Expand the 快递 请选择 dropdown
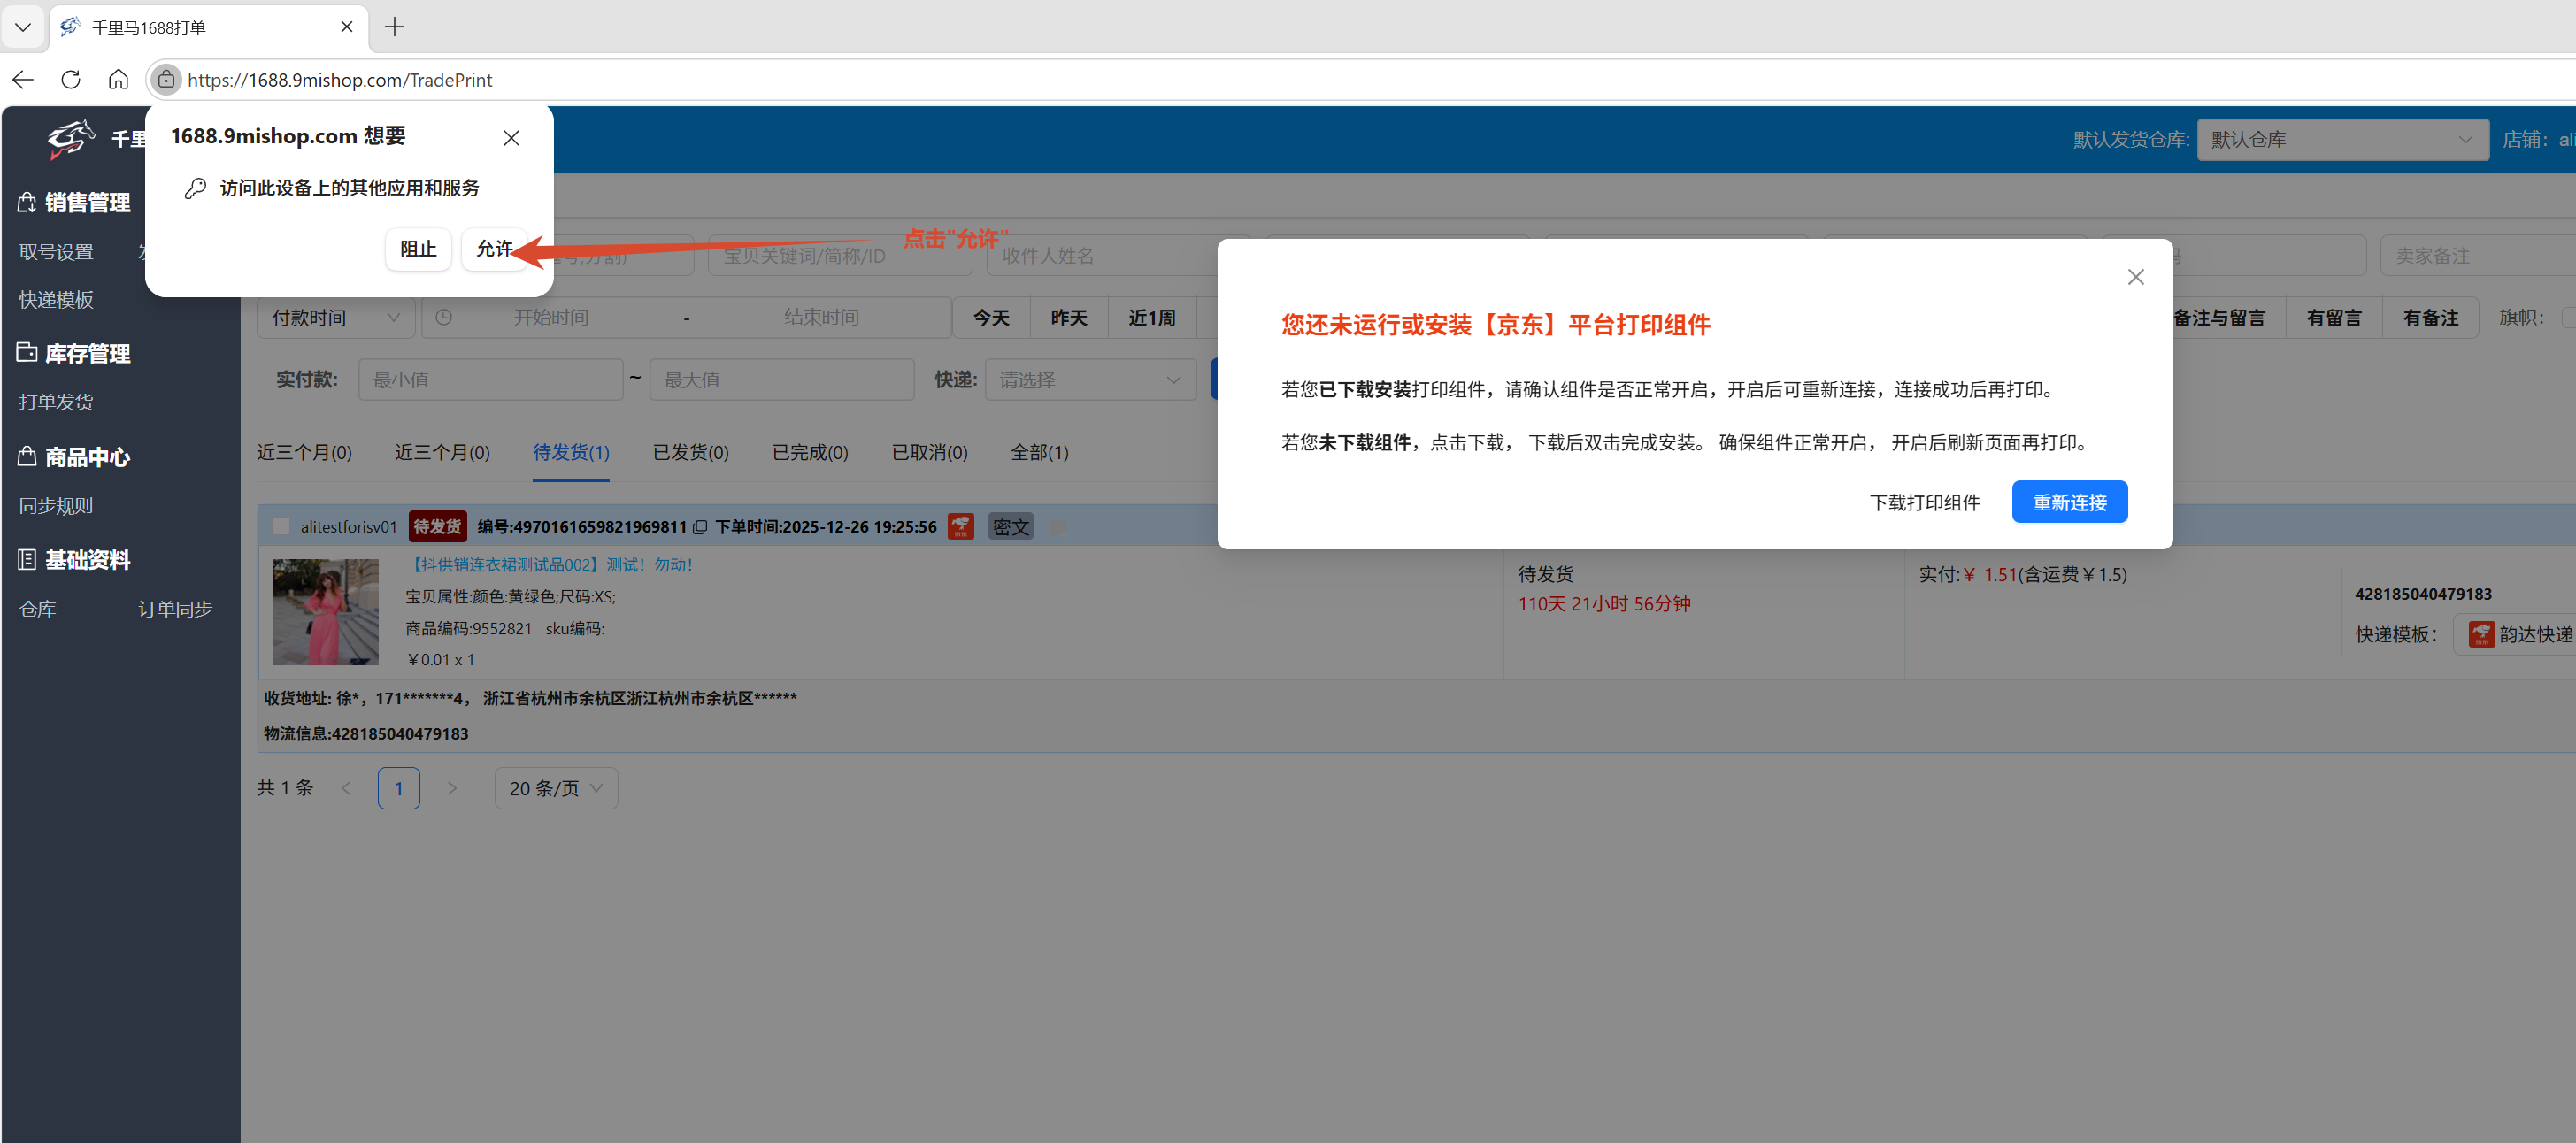The width and height of the screenshot is (2576, 1143). point(1089,380)
